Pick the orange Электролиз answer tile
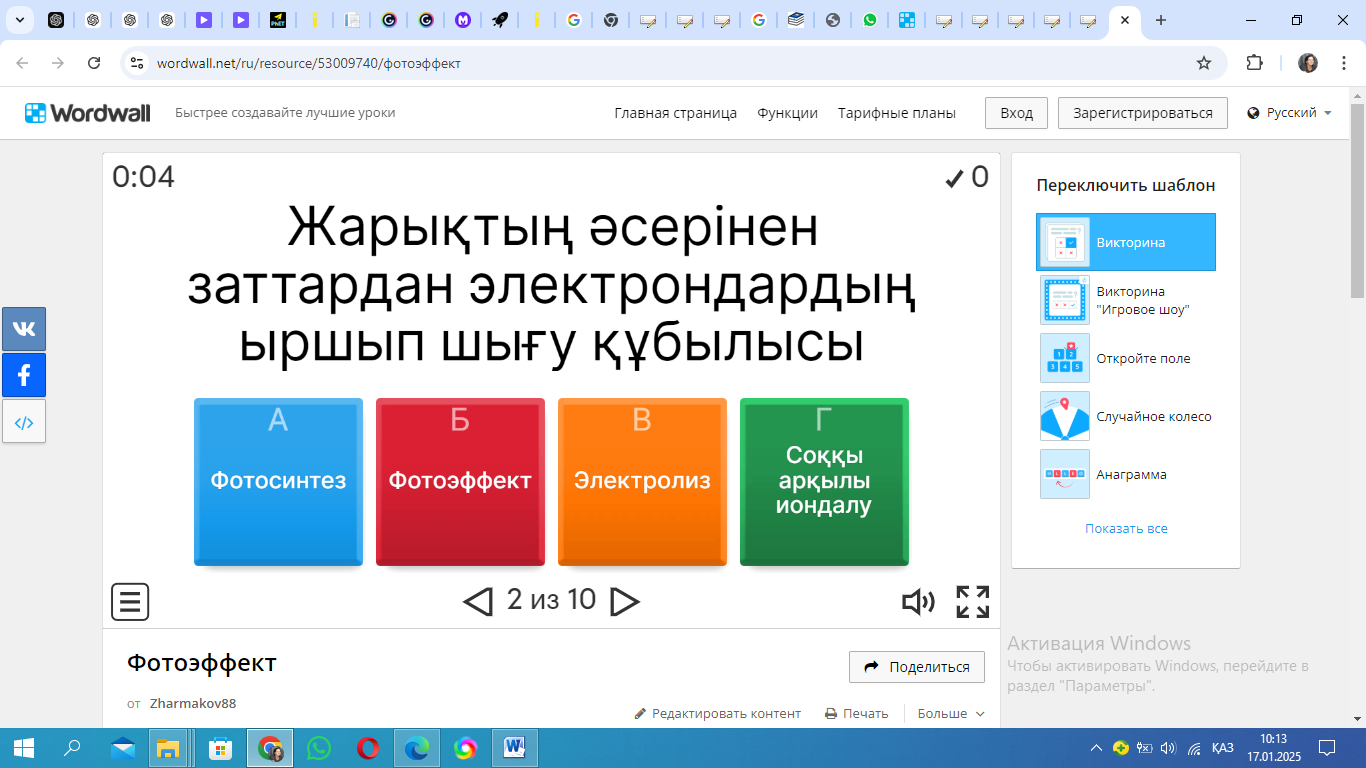1366x768 pixels. pyautogui.click(x=642, y=481)
